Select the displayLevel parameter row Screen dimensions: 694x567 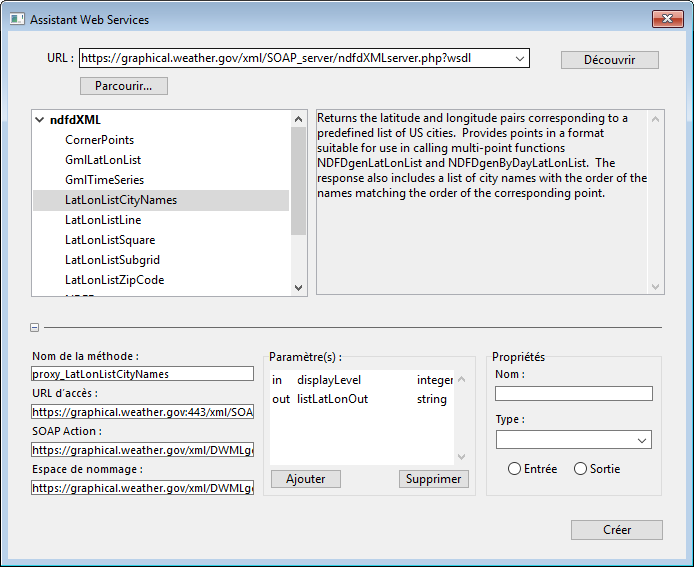[x=329, y=380]
